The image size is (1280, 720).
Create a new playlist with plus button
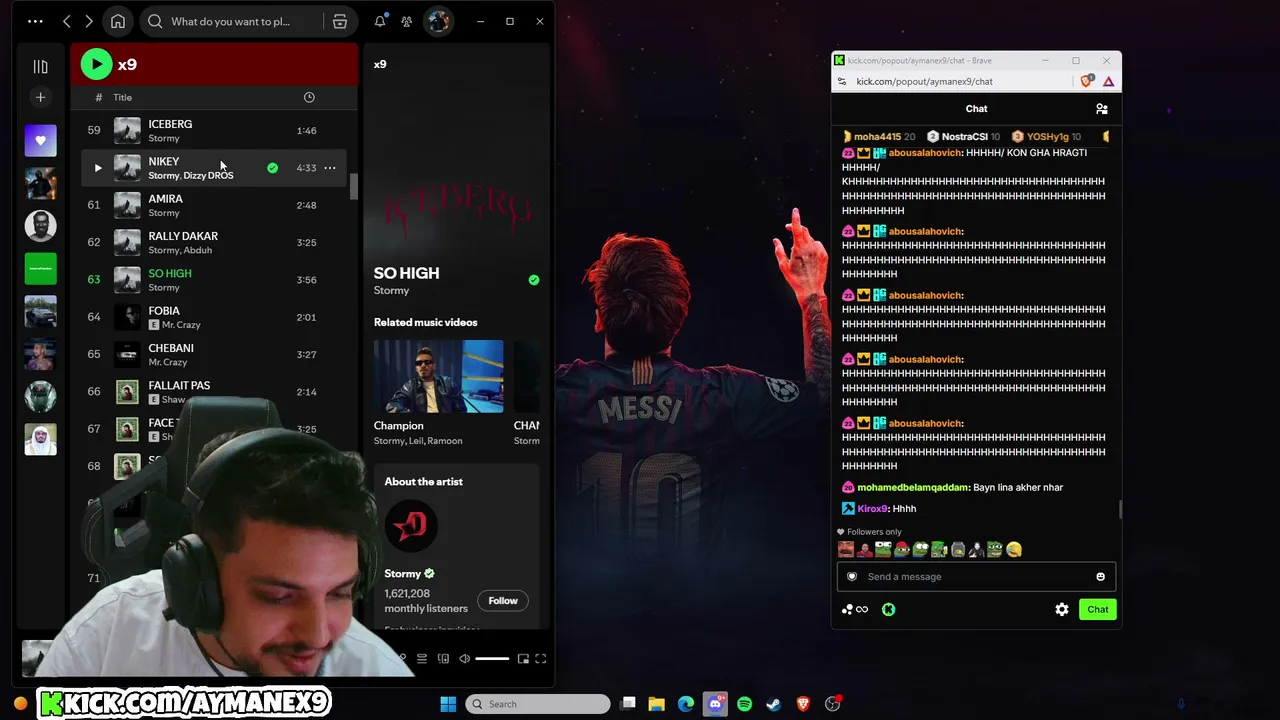[x=40, y=97]
